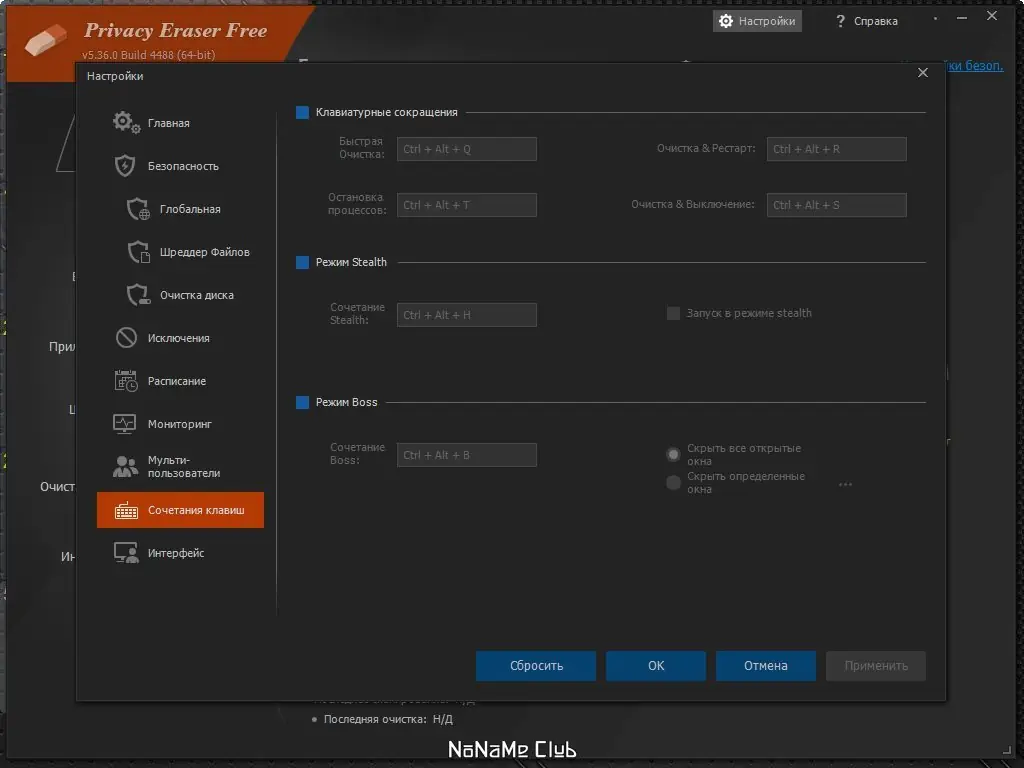Click the users icon beside Мульти-пользователи
This screenshot has width=1024, height=768.
click(125, 466)
